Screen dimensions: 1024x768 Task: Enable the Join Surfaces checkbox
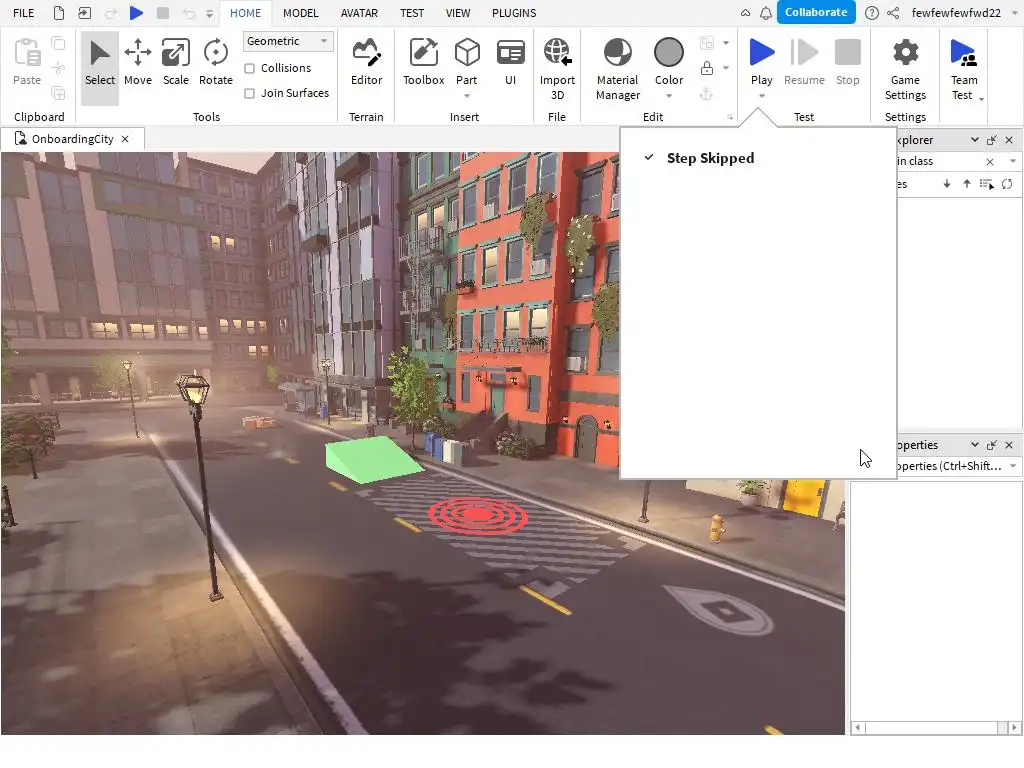coord(249,93)
